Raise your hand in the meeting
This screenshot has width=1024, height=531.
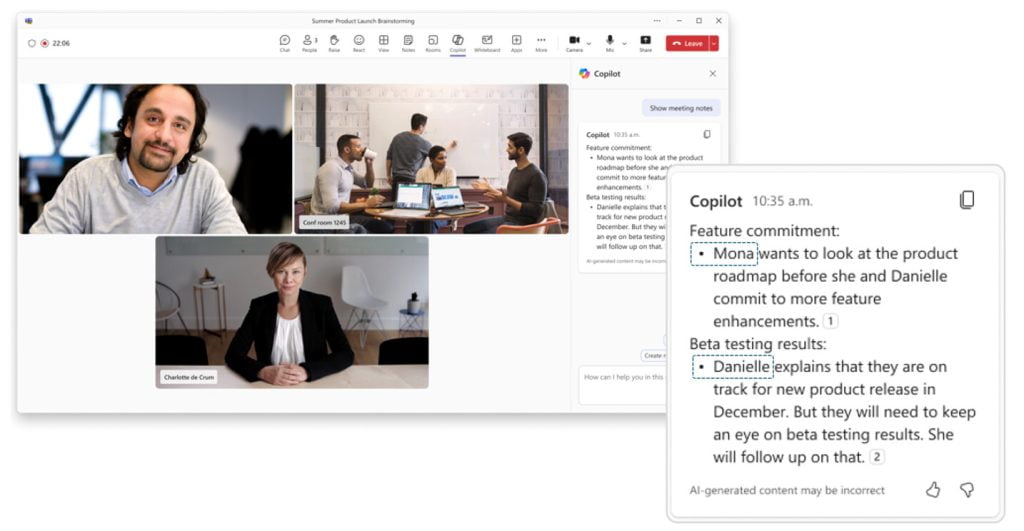click(x=334, y=42)
